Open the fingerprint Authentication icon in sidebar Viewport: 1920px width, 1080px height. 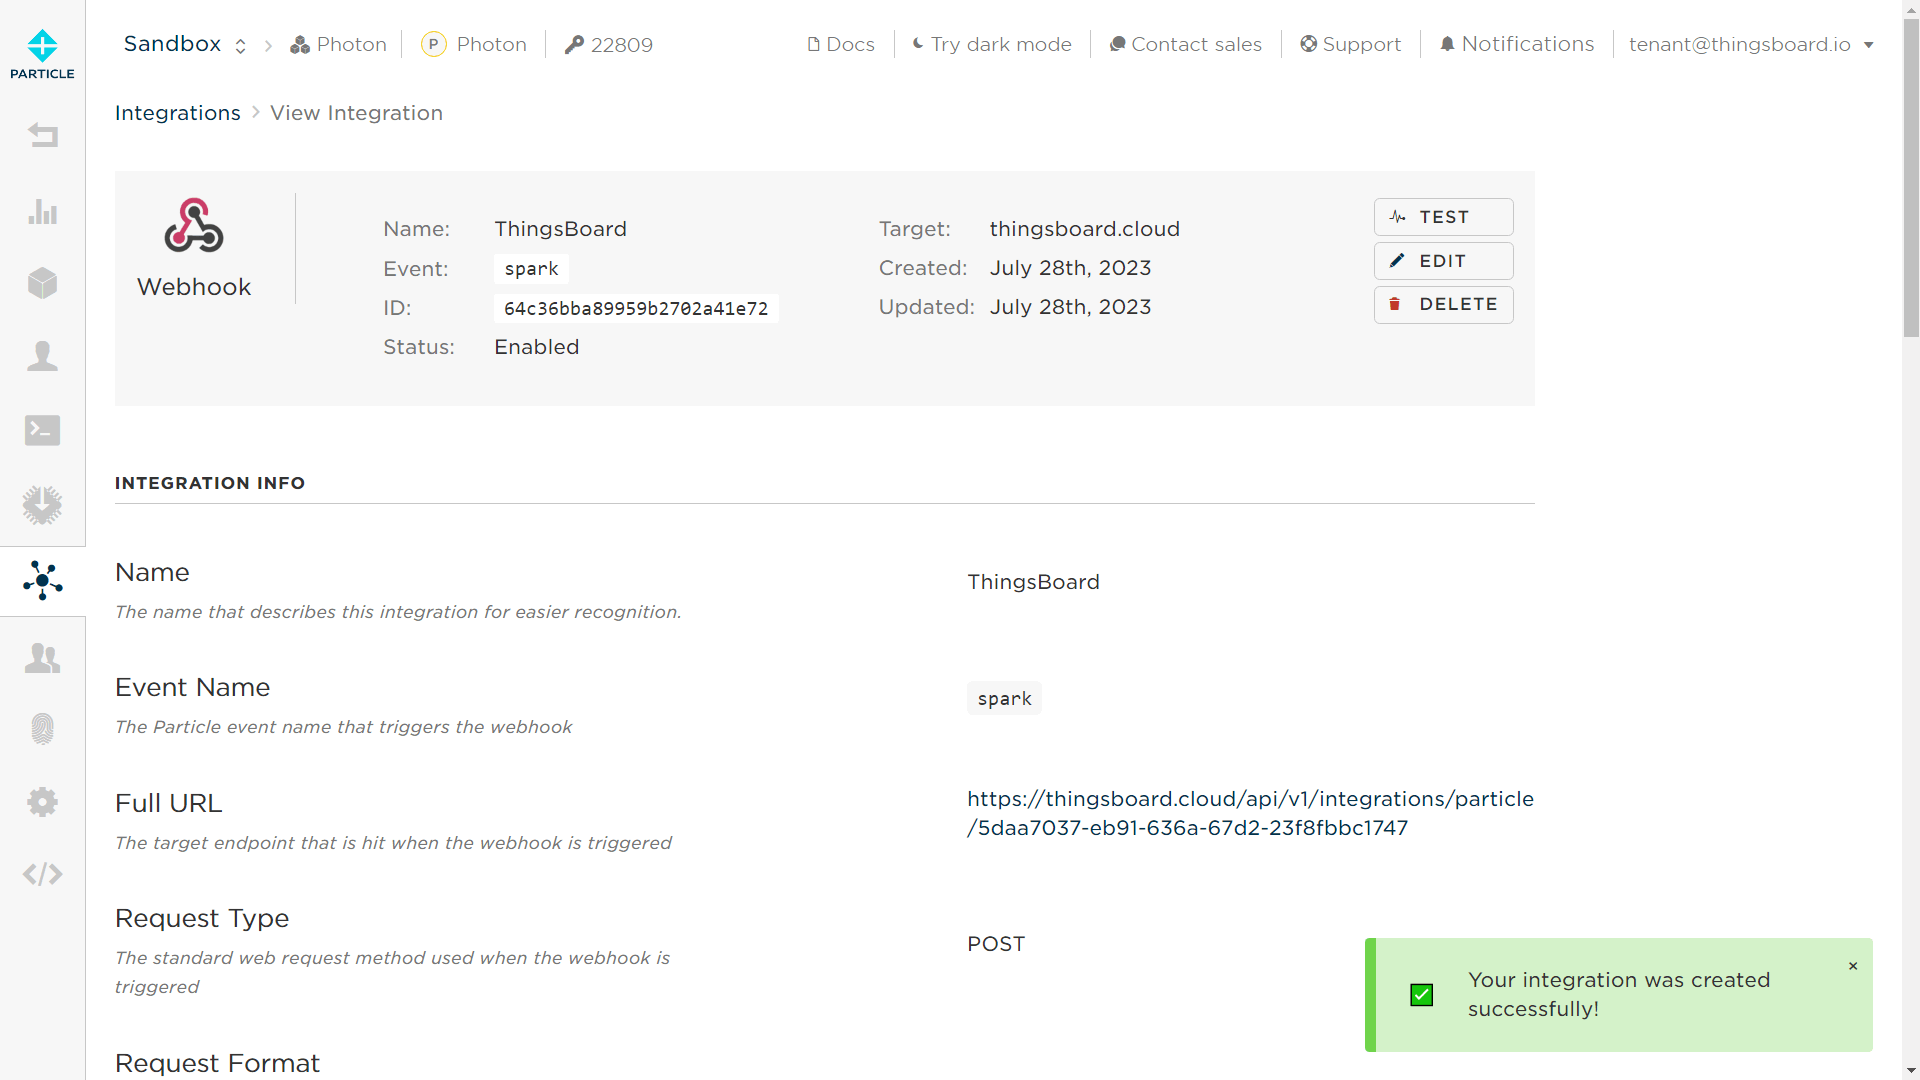(42, 729)
